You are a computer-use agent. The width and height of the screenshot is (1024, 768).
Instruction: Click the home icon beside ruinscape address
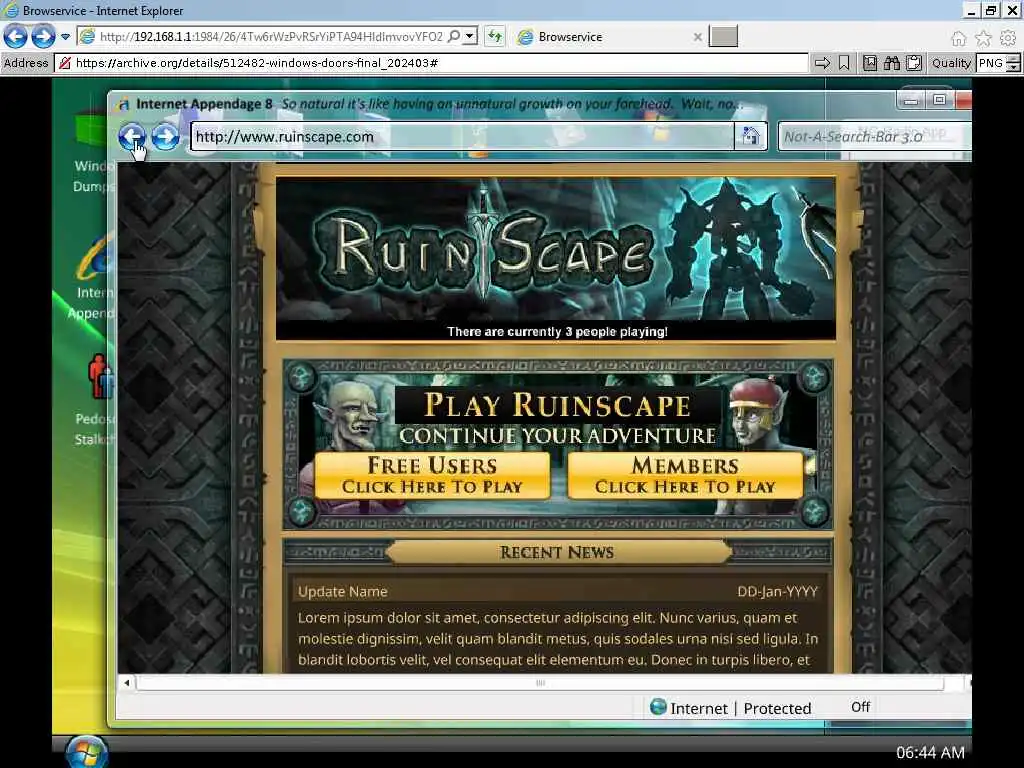[x=750, y=136]
